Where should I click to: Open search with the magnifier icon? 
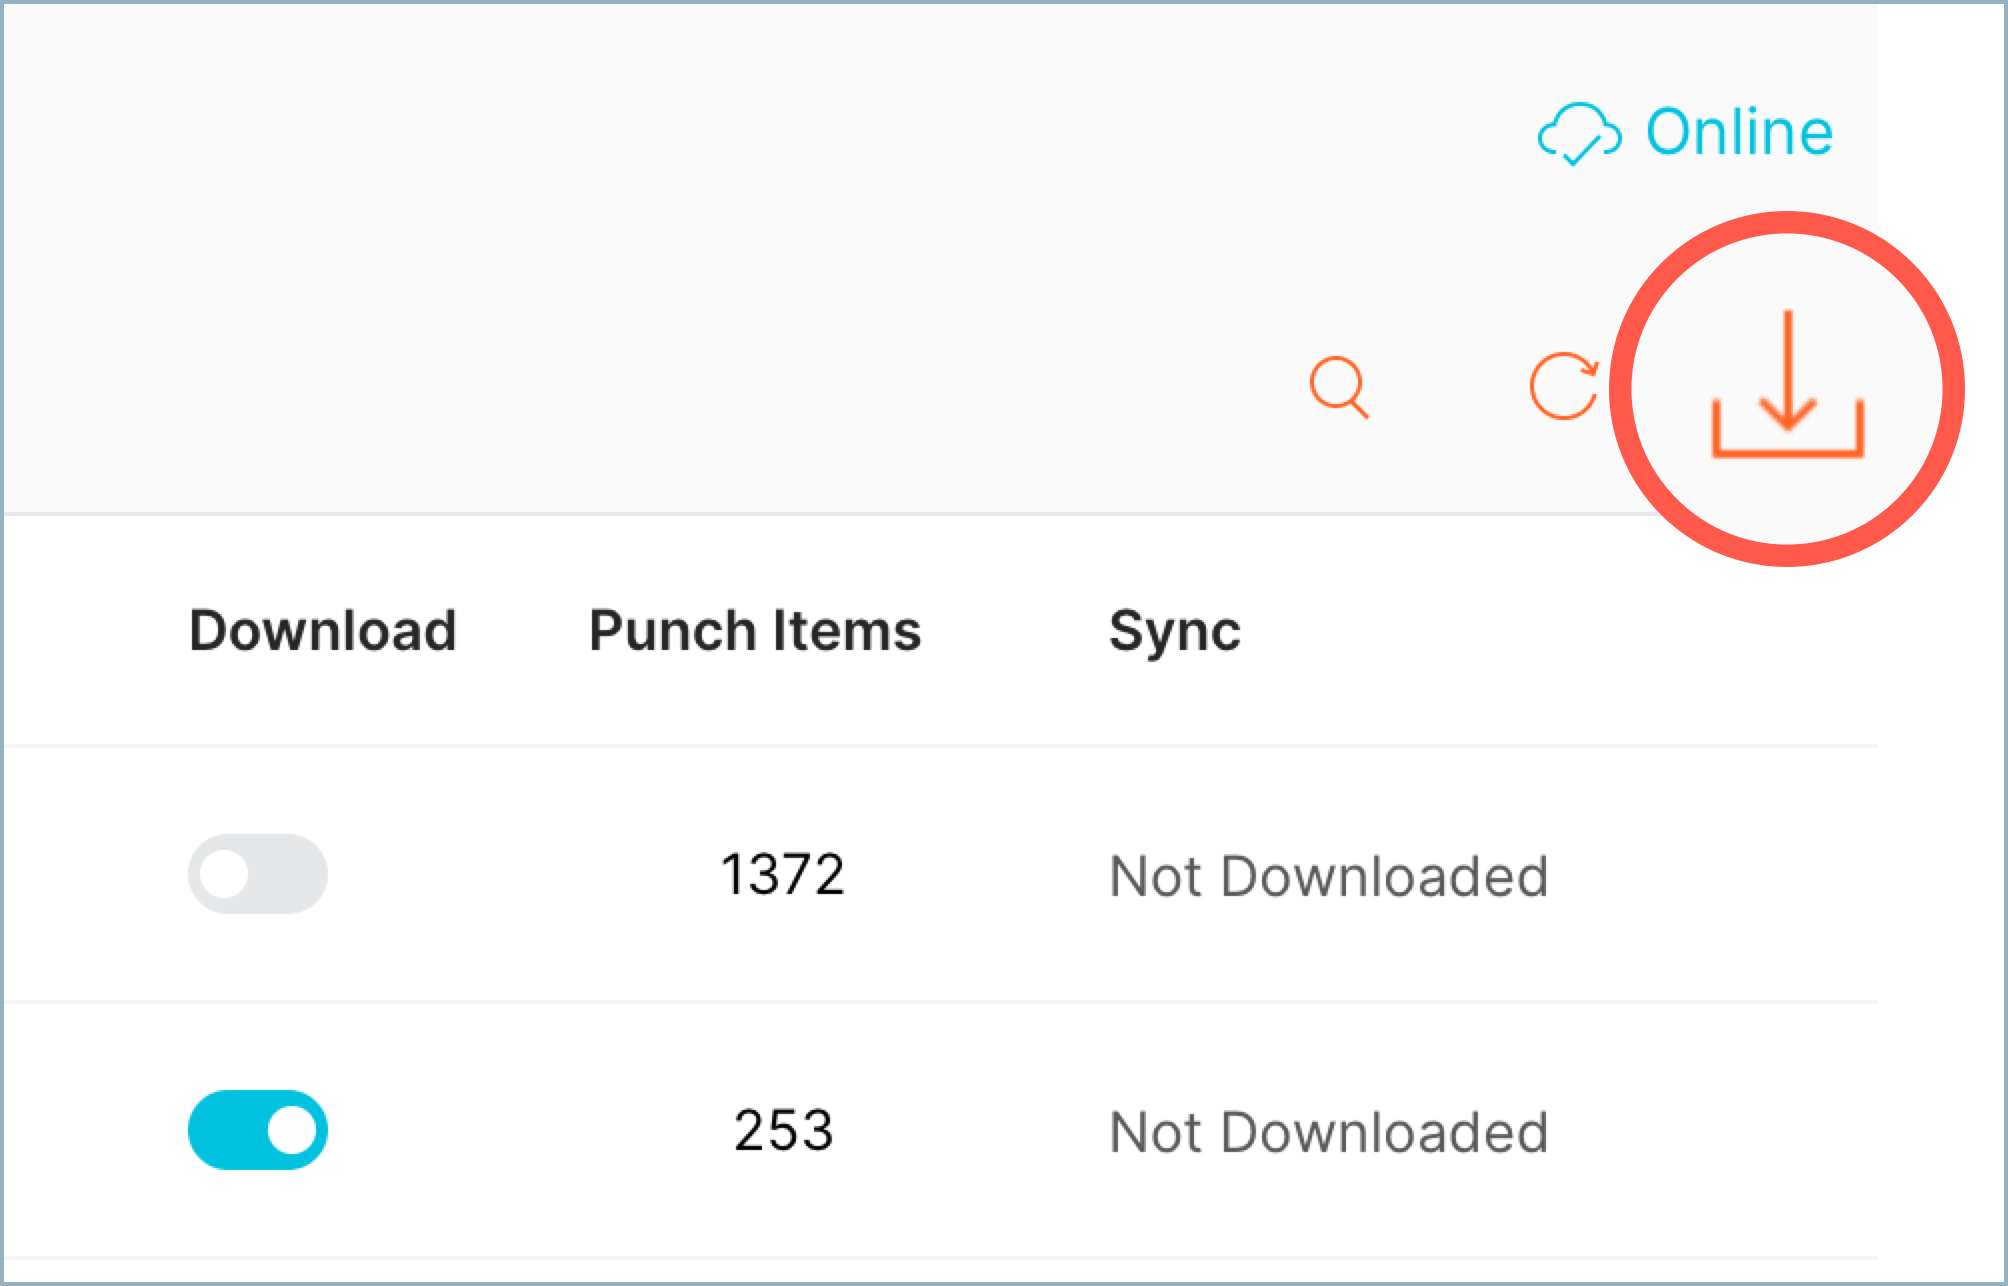1338,386
